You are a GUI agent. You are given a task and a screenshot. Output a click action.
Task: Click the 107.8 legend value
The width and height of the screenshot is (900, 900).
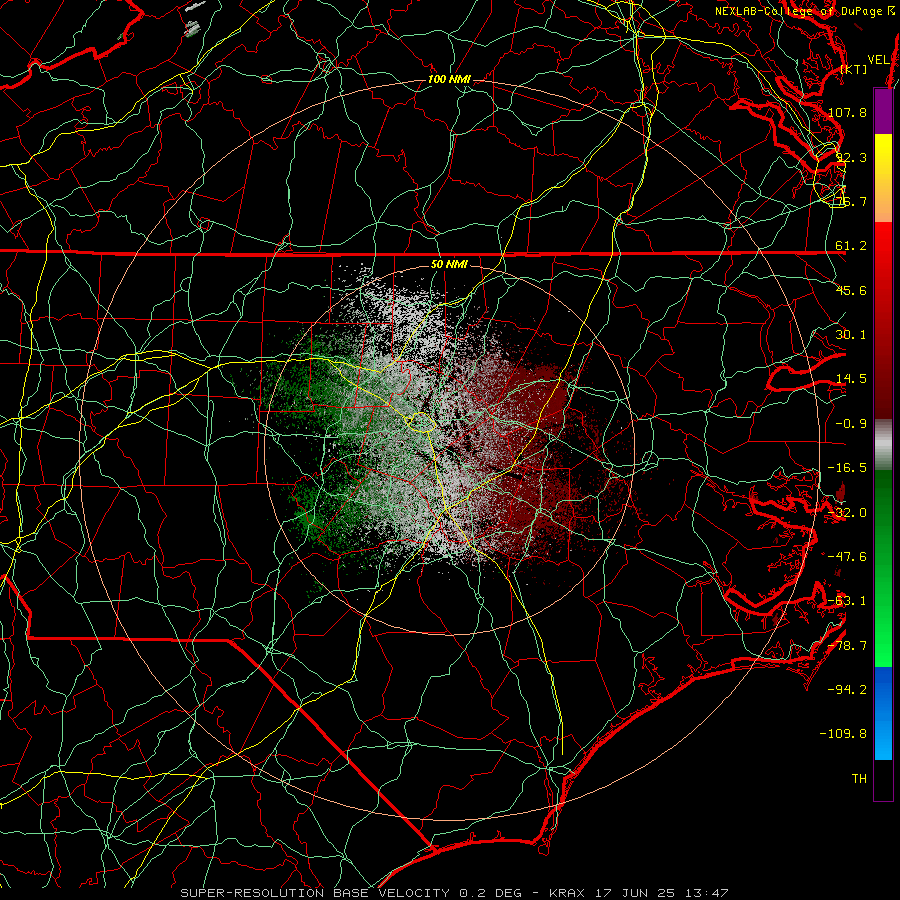pos(847,112)
